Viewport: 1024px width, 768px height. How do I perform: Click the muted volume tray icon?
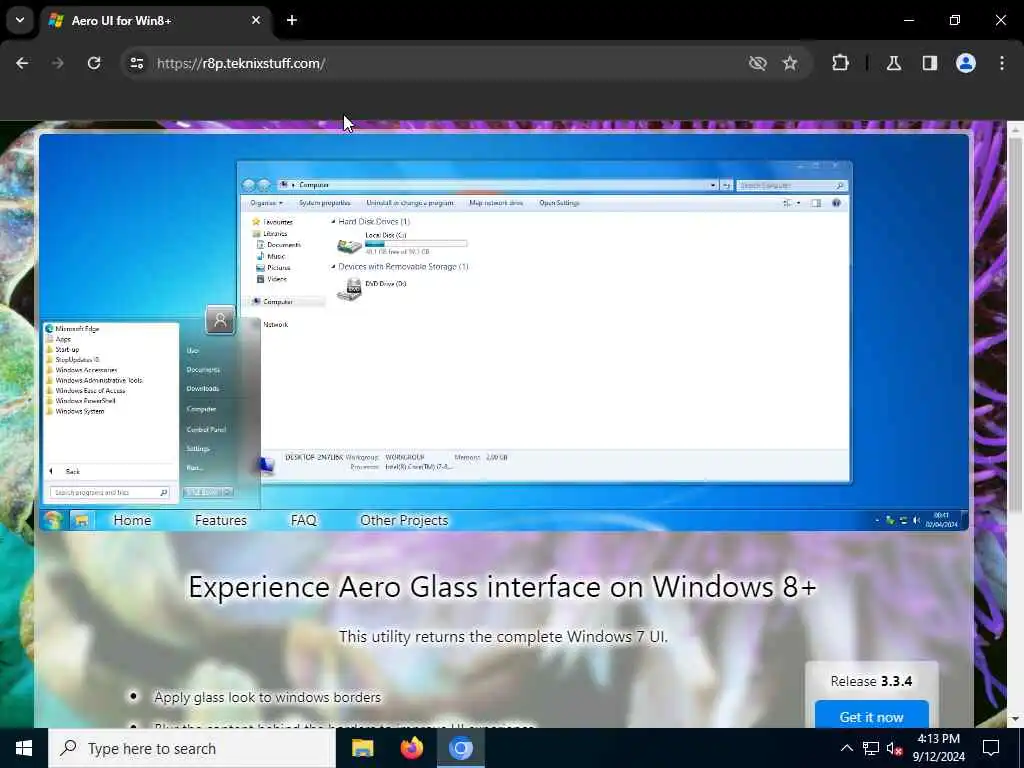tap(894, 748)
